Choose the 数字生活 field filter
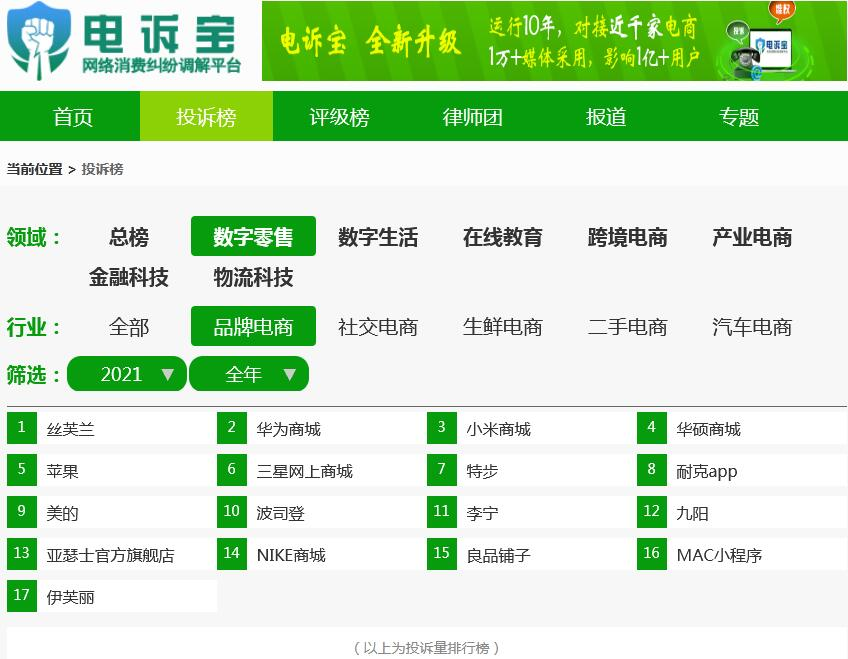Image resolution: width=848 pixels, height=659 pixels. (378, 236)
